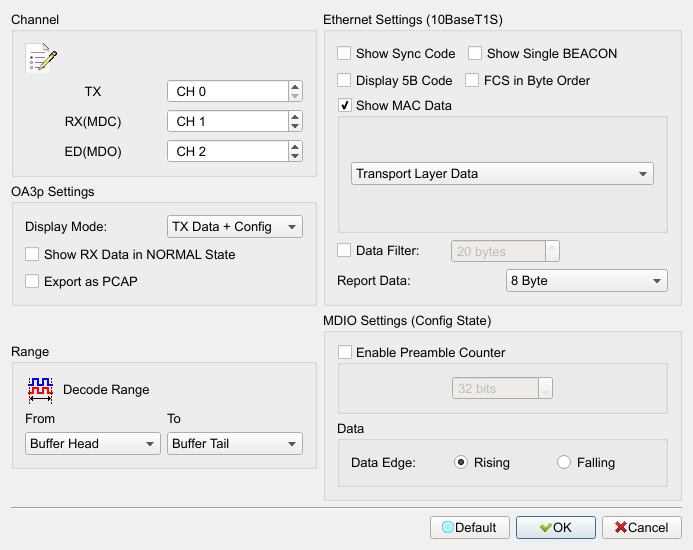Click the Data Edge label

(x=383, y=463)
